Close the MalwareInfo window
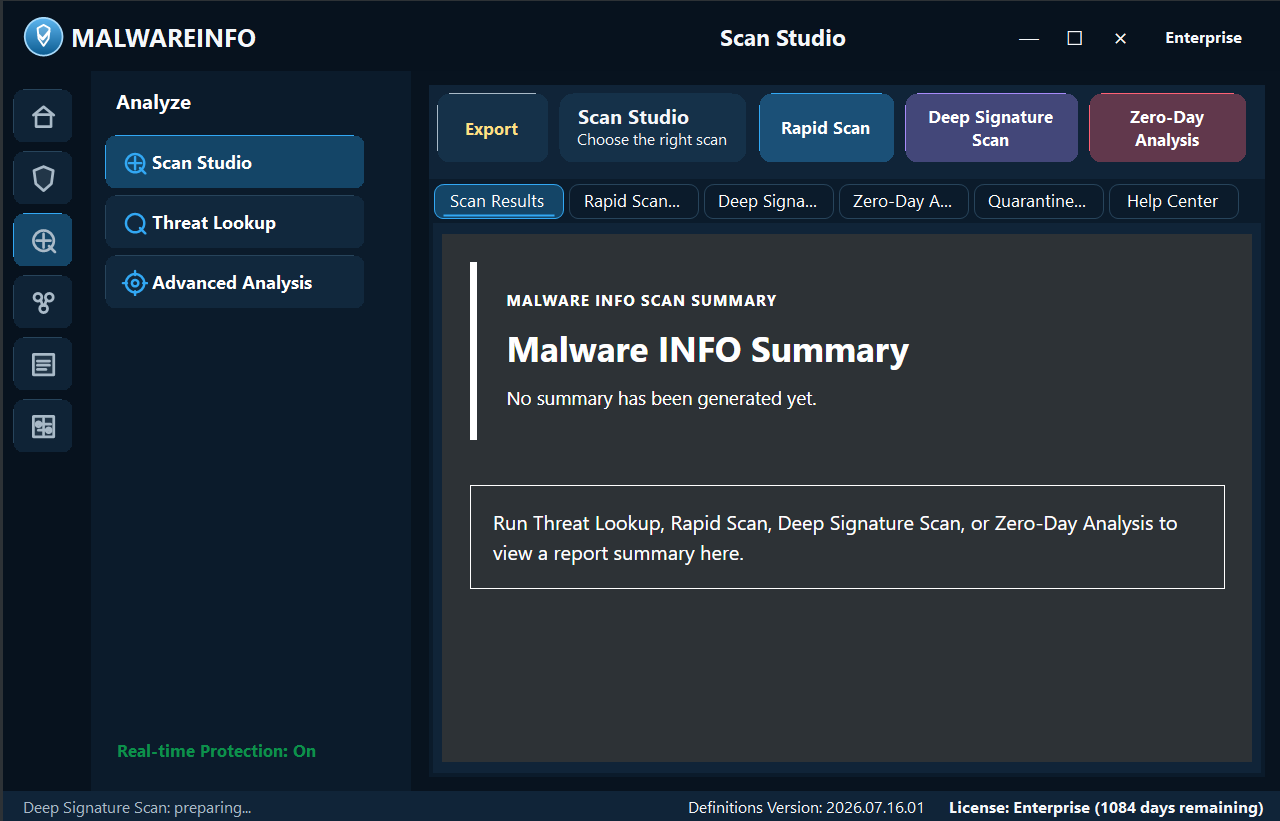The image size is (1280, 821). pos(1120,38)
